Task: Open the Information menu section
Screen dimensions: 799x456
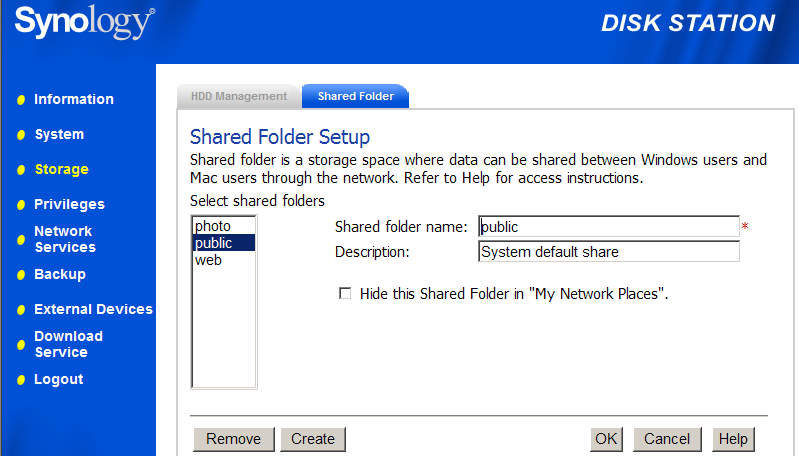Action: pos(73,99)
